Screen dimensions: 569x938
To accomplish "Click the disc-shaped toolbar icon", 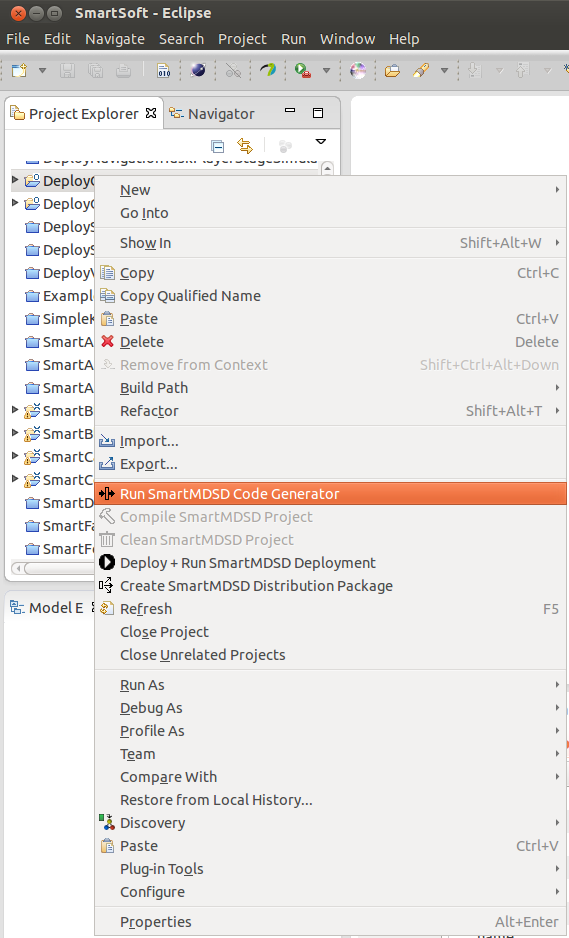I will coord(358,71).
